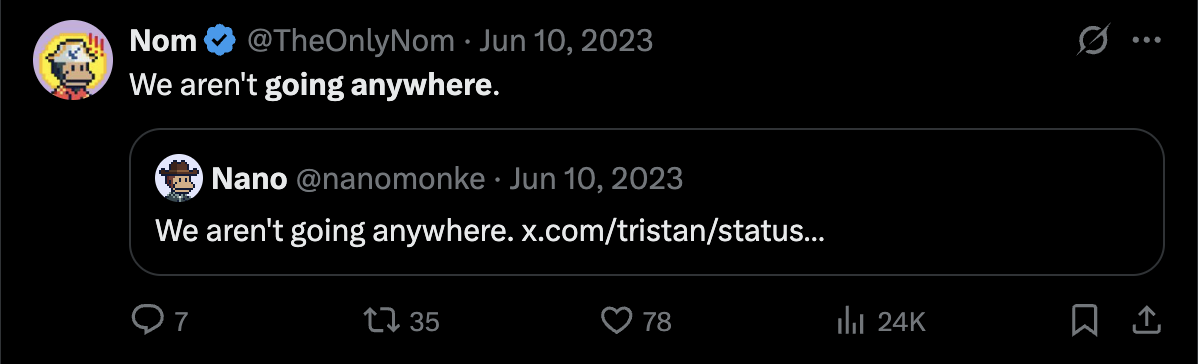Share the tweet using the upload arrow icon
The height and width of the screenshot is (364, 1198).
(x=1145, y=320)
